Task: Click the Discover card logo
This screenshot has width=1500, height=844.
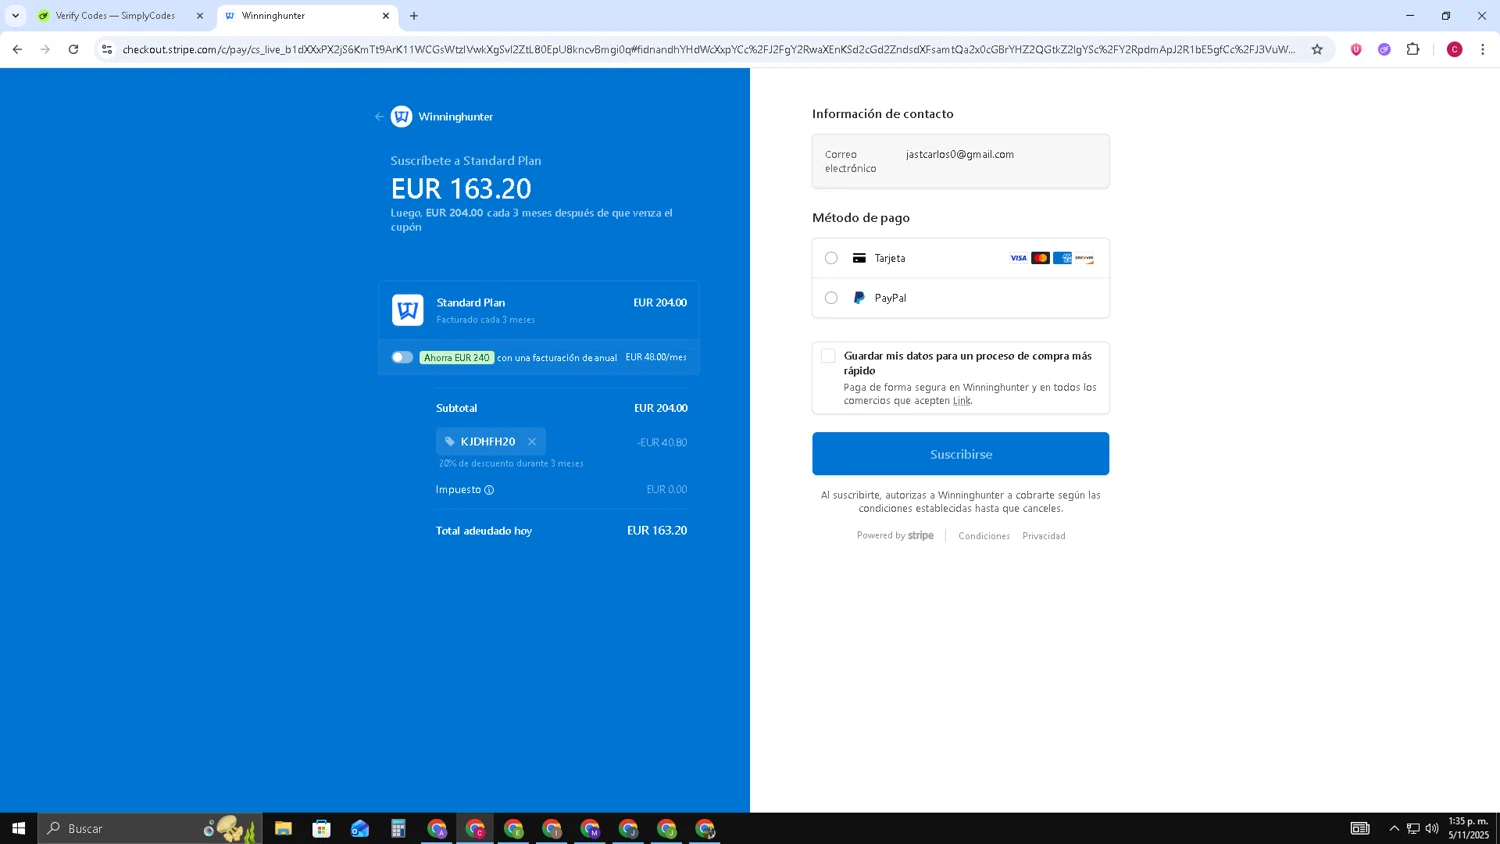Action: coord(1084,258)
